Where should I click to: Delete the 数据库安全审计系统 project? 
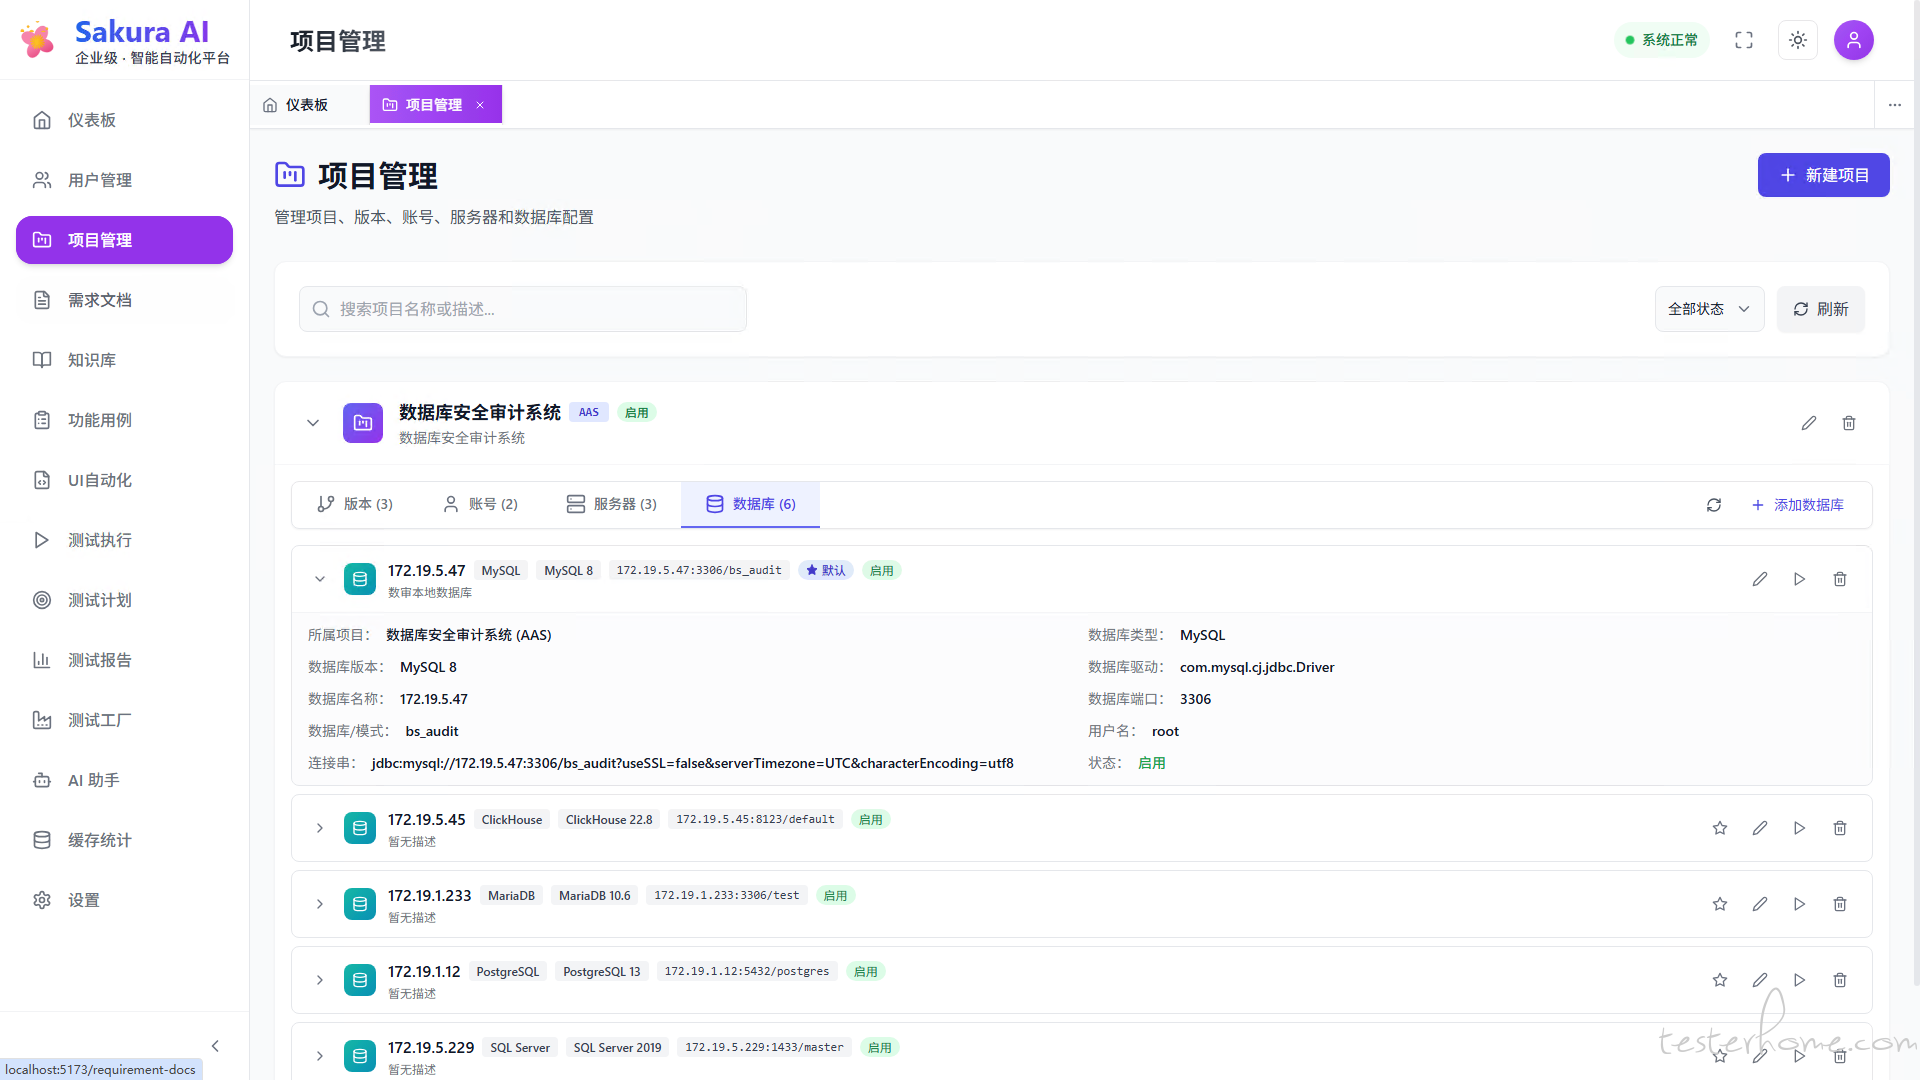coord(1848,423)
